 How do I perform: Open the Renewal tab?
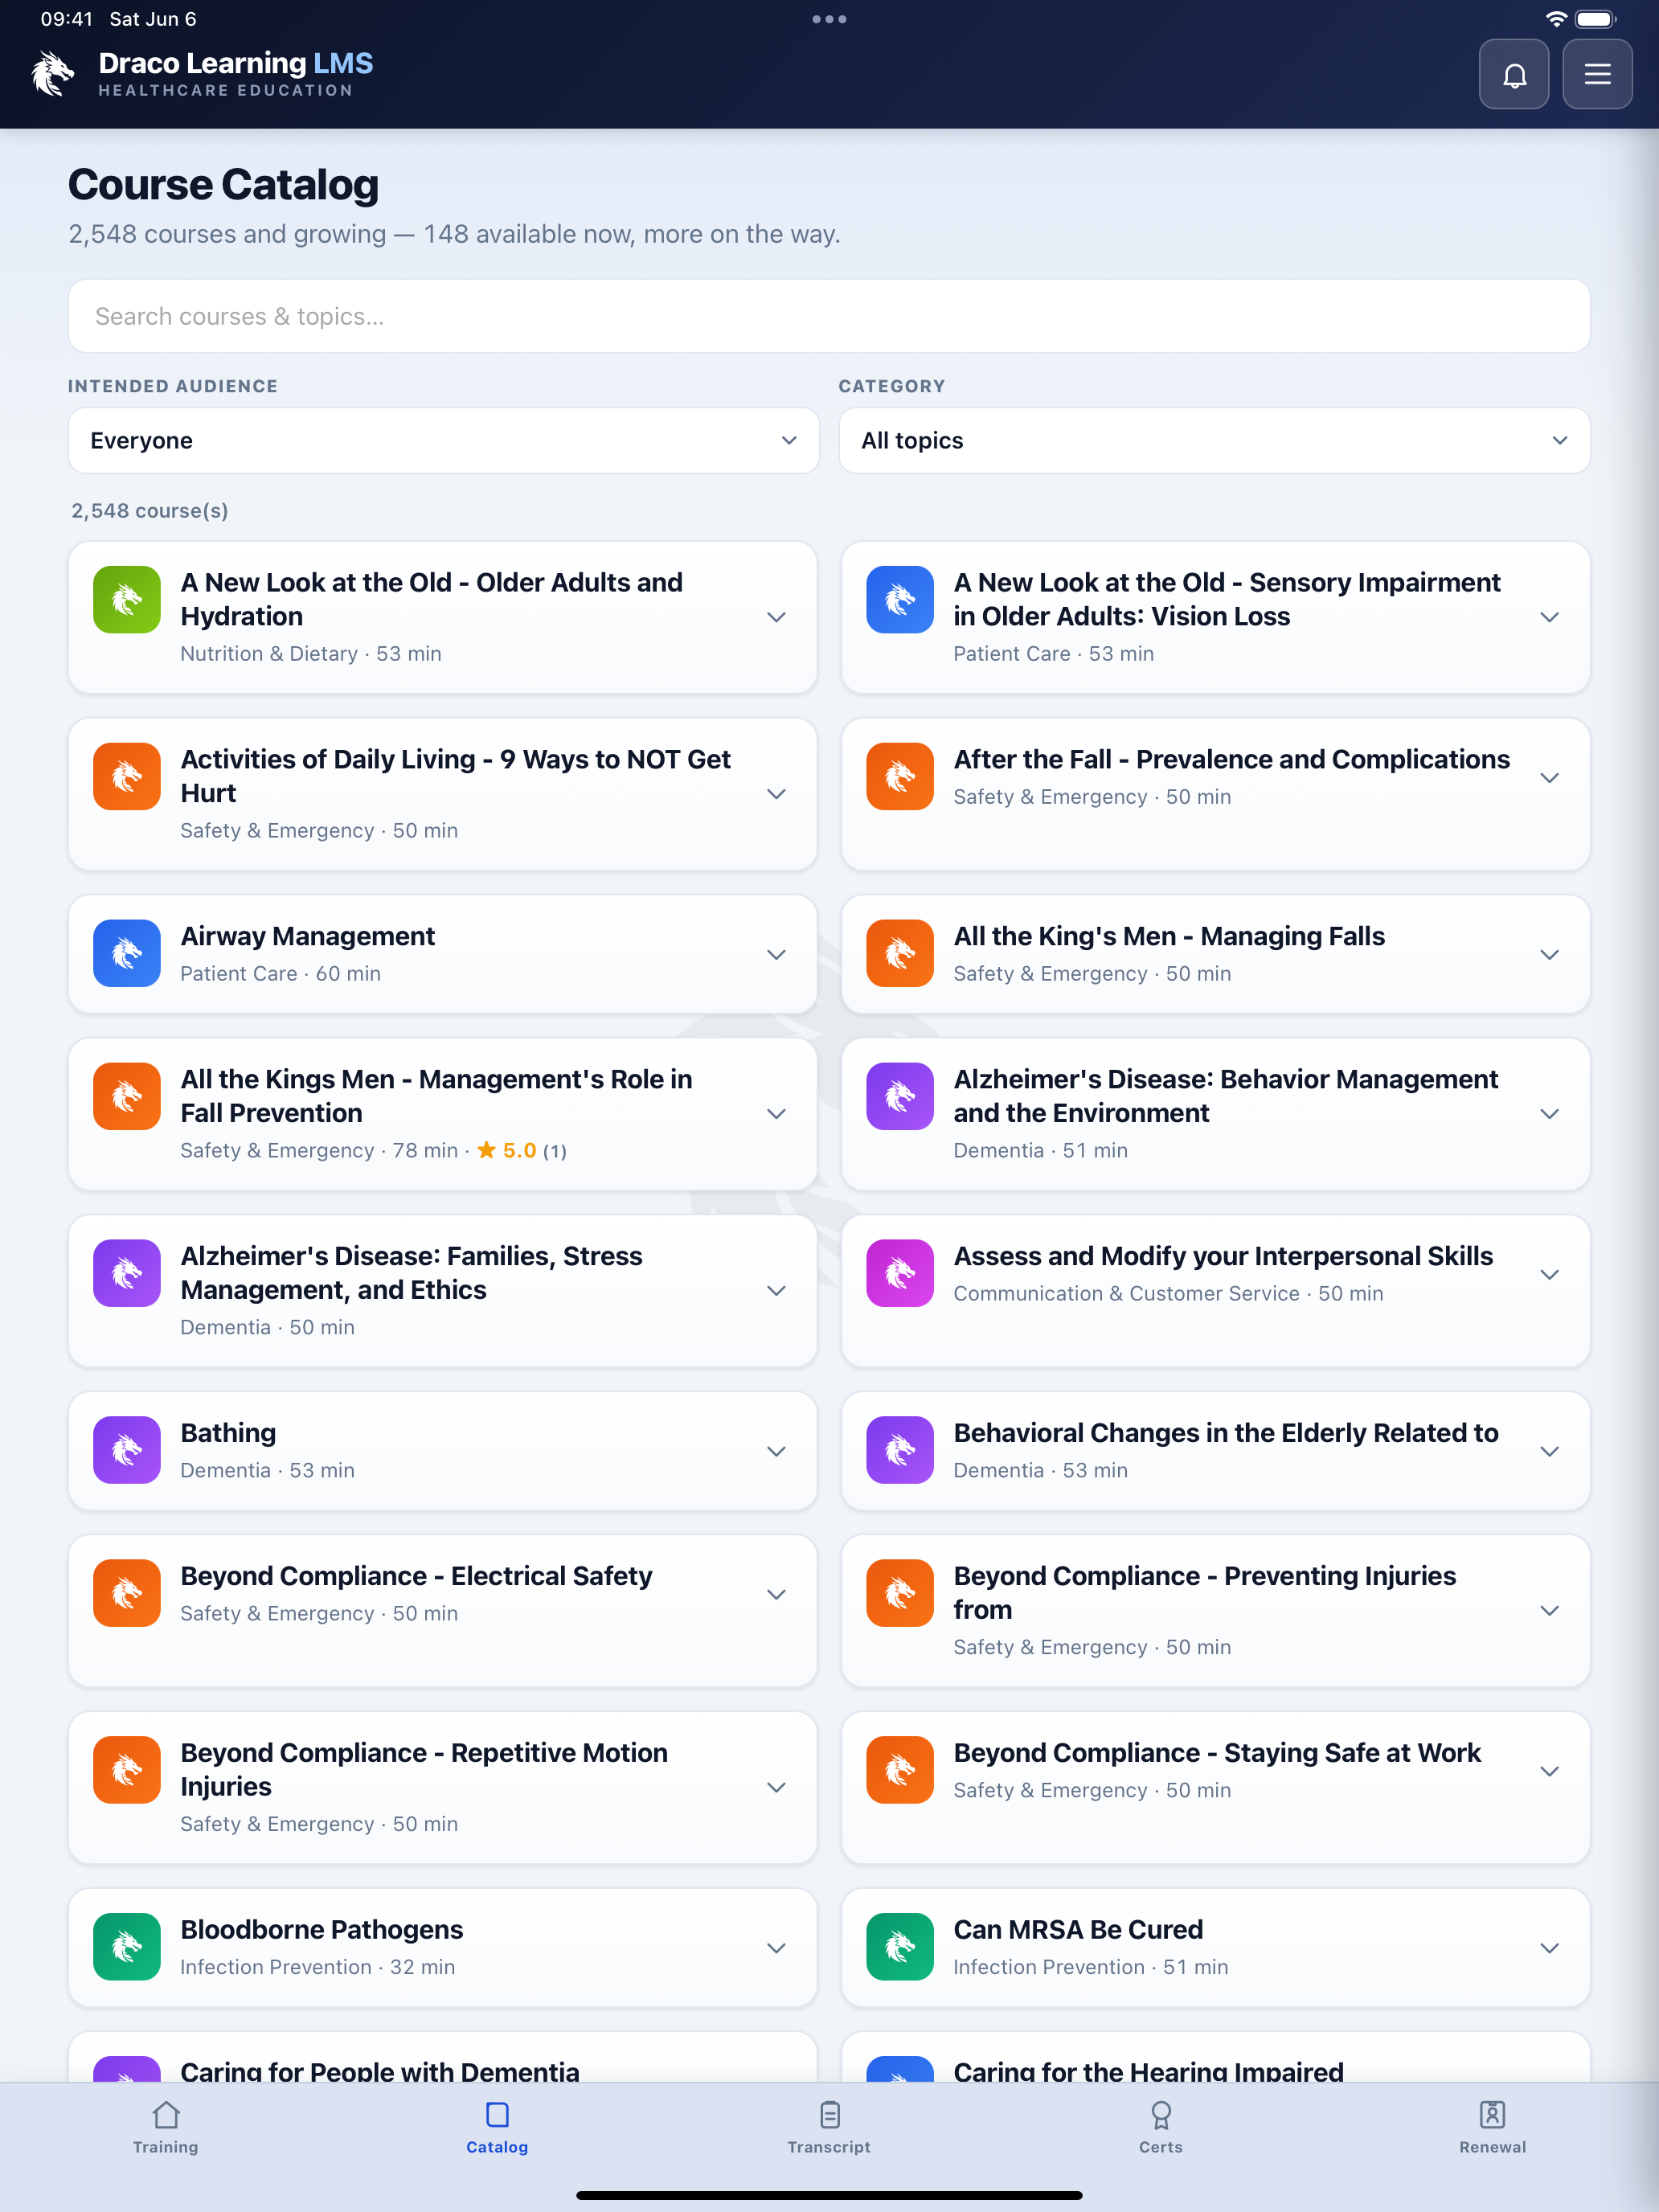[x=1492, y=2128]
